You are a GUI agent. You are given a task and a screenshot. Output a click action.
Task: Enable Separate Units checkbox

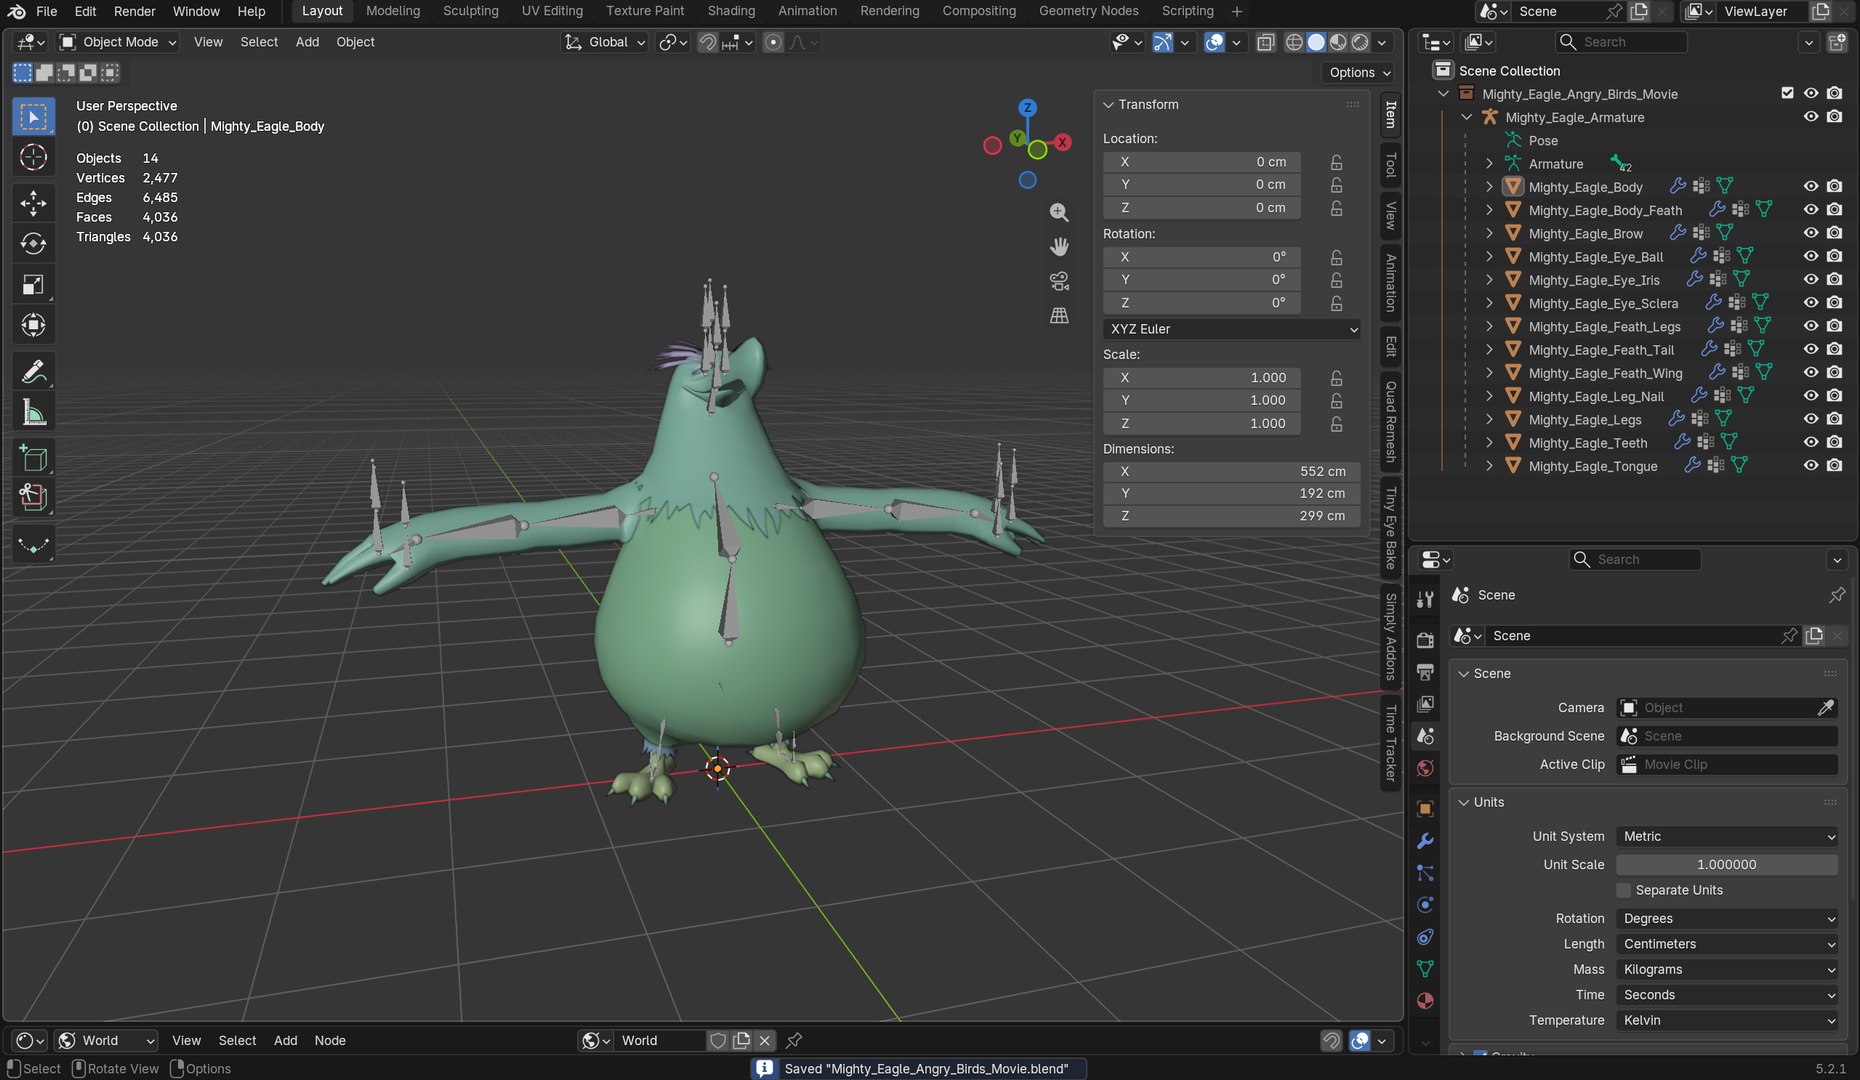coord(1624,890)
